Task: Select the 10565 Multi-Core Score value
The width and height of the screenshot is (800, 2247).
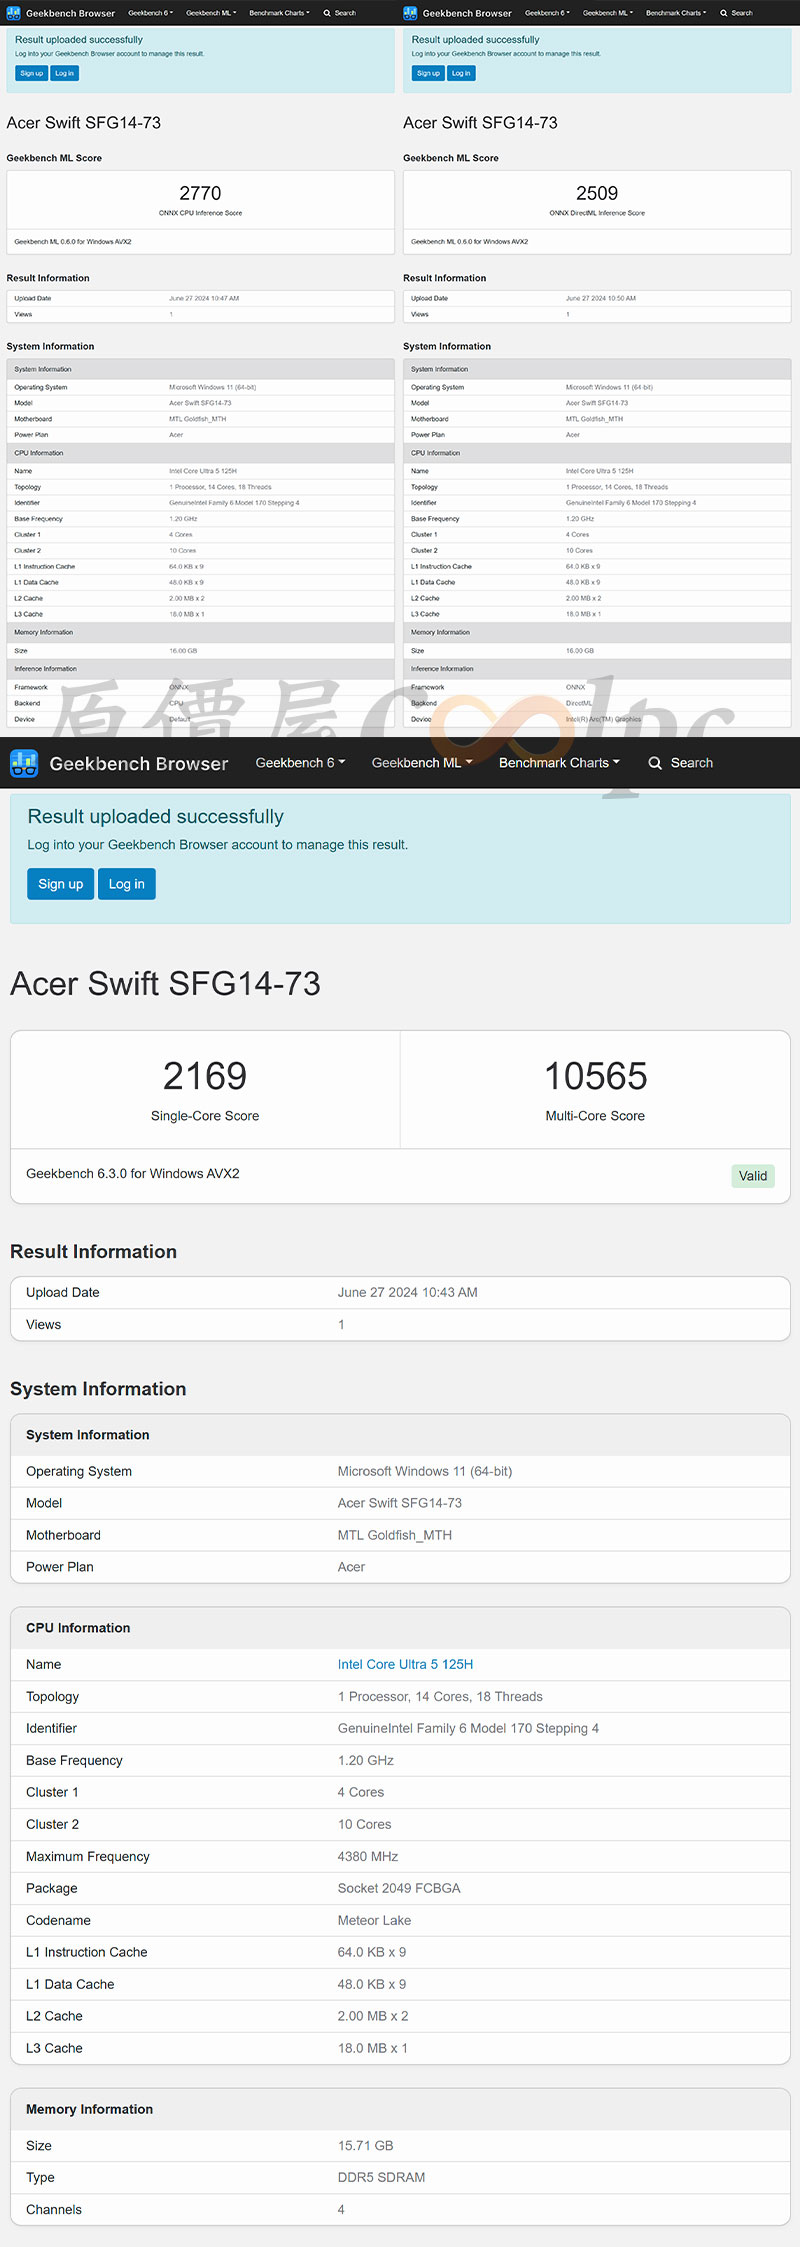Action: point(595,1076)
